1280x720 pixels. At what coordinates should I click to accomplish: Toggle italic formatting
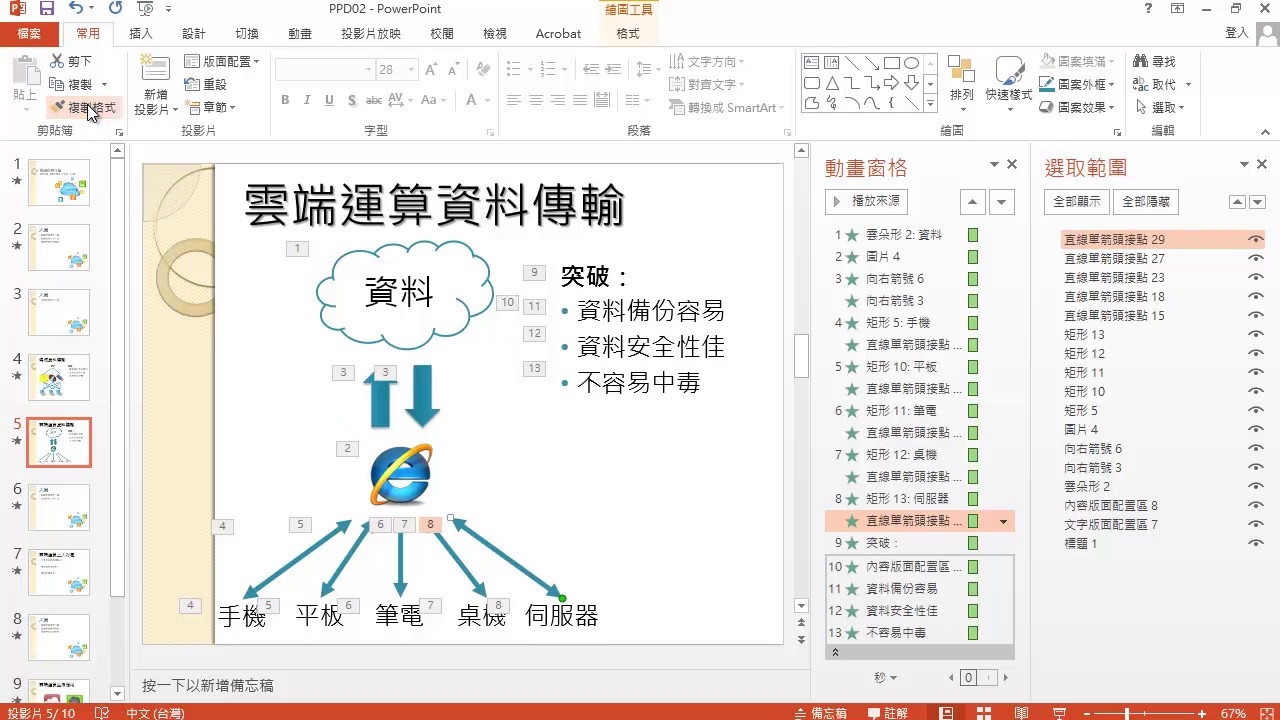tap(306, 100)
